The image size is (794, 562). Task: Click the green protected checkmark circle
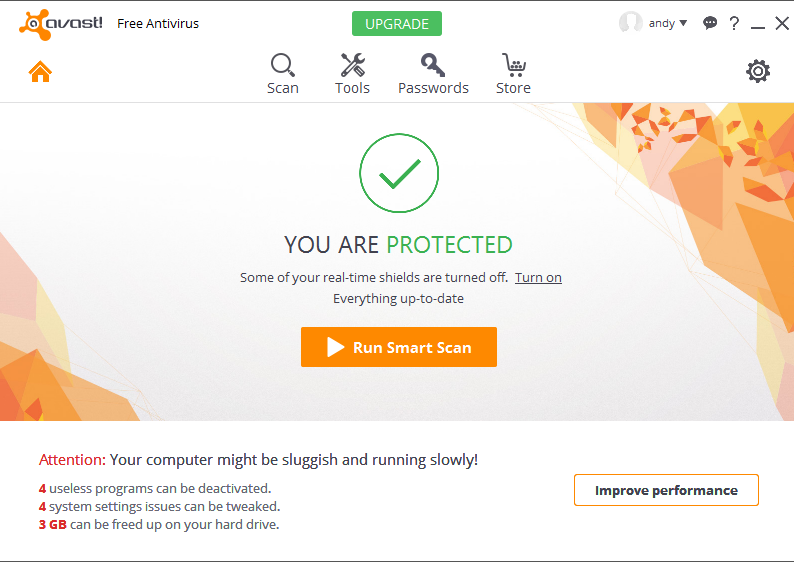coord(399,173)
